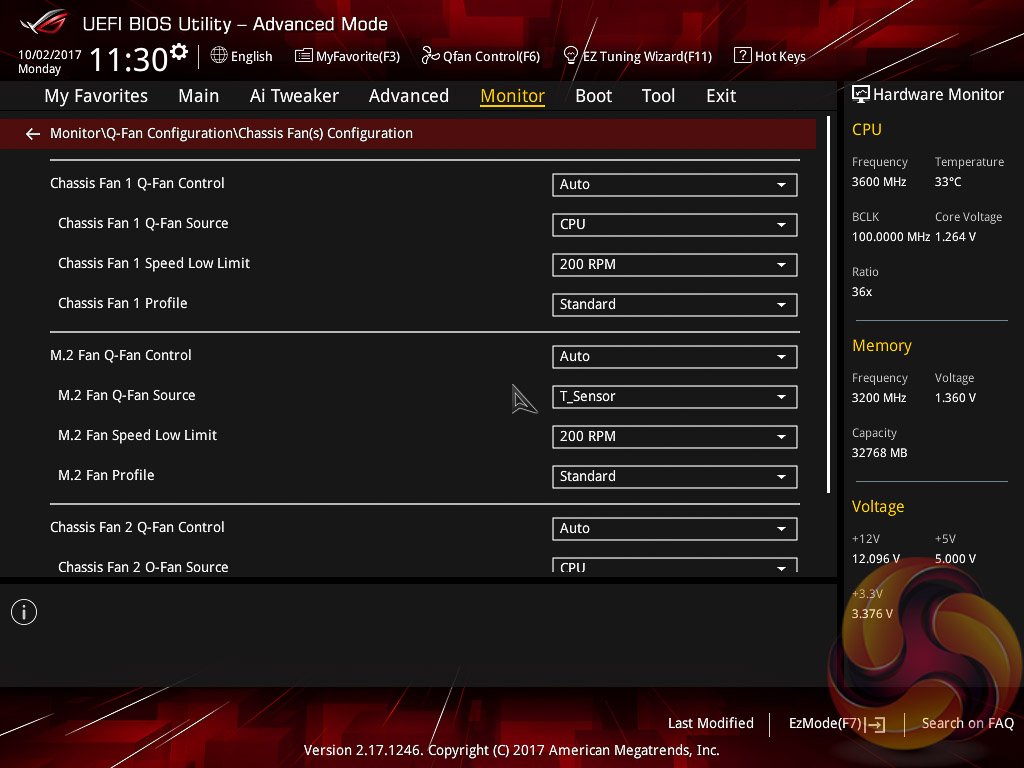This screenshot has height=768, width=1024.
Task: Open Search on FAQ link
Action: click(967, 723)
